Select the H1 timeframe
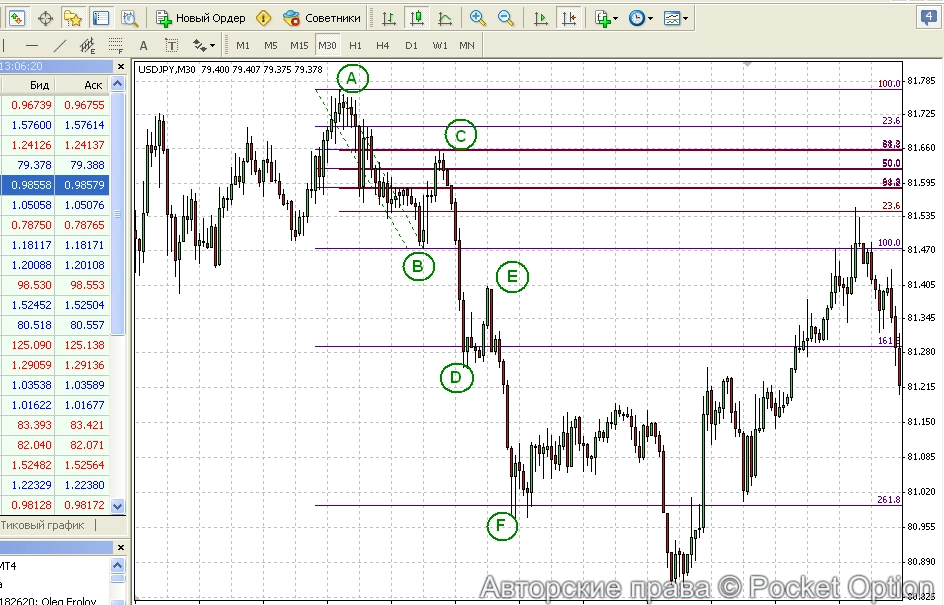 (355, 45)
